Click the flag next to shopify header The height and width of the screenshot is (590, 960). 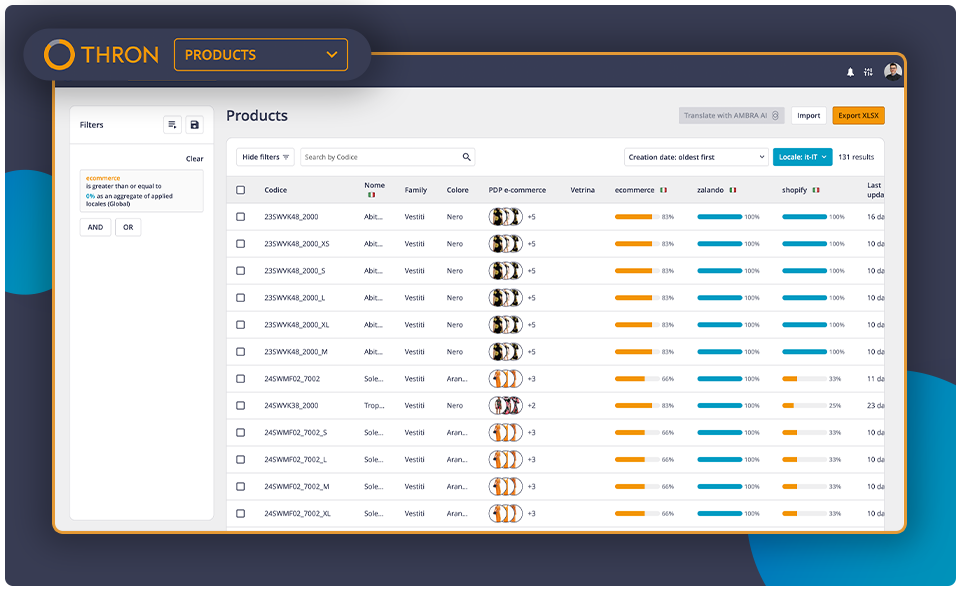coord(816,190)
